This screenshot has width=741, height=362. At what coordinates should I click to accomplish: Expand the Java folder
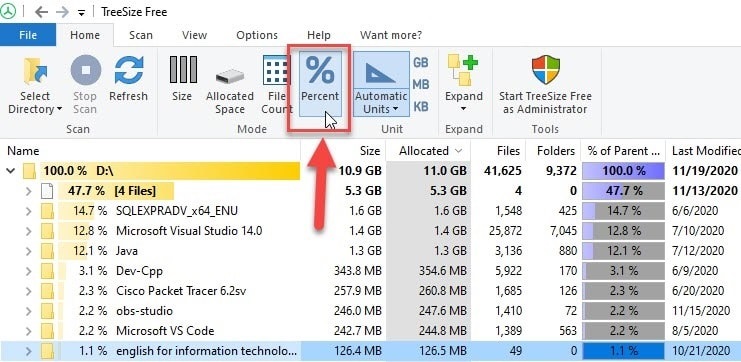pos(28,251)
